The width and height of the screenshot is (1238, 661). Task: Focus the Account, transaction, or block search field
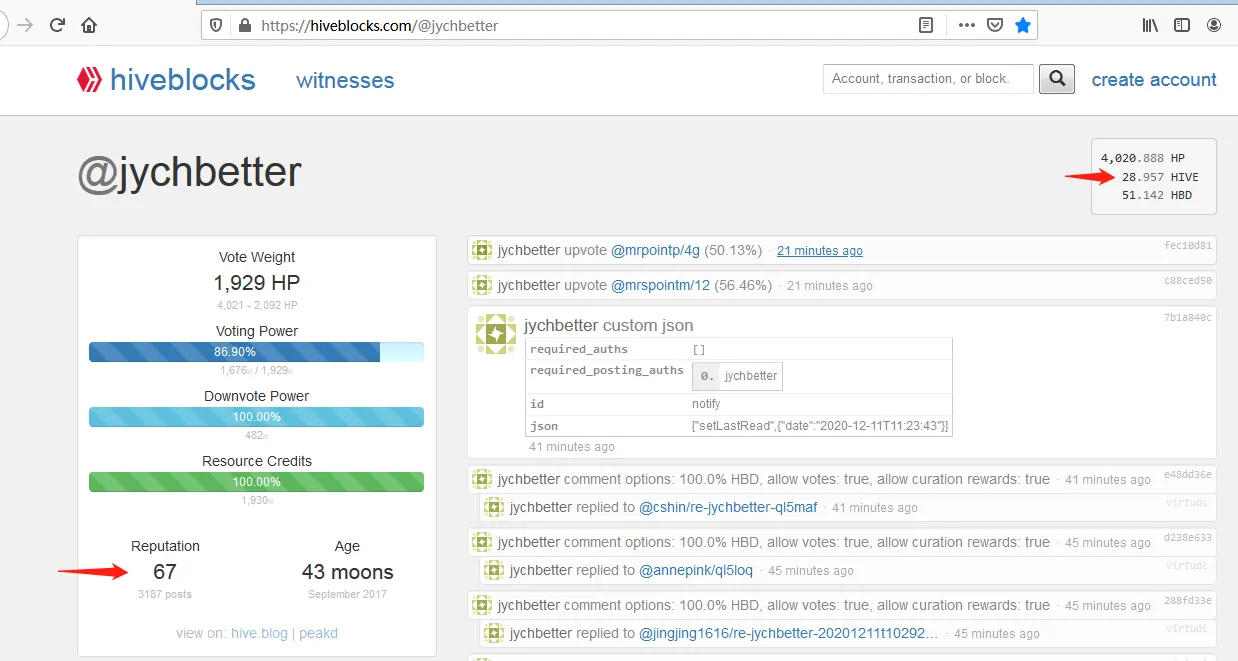(x=928, y=79)
